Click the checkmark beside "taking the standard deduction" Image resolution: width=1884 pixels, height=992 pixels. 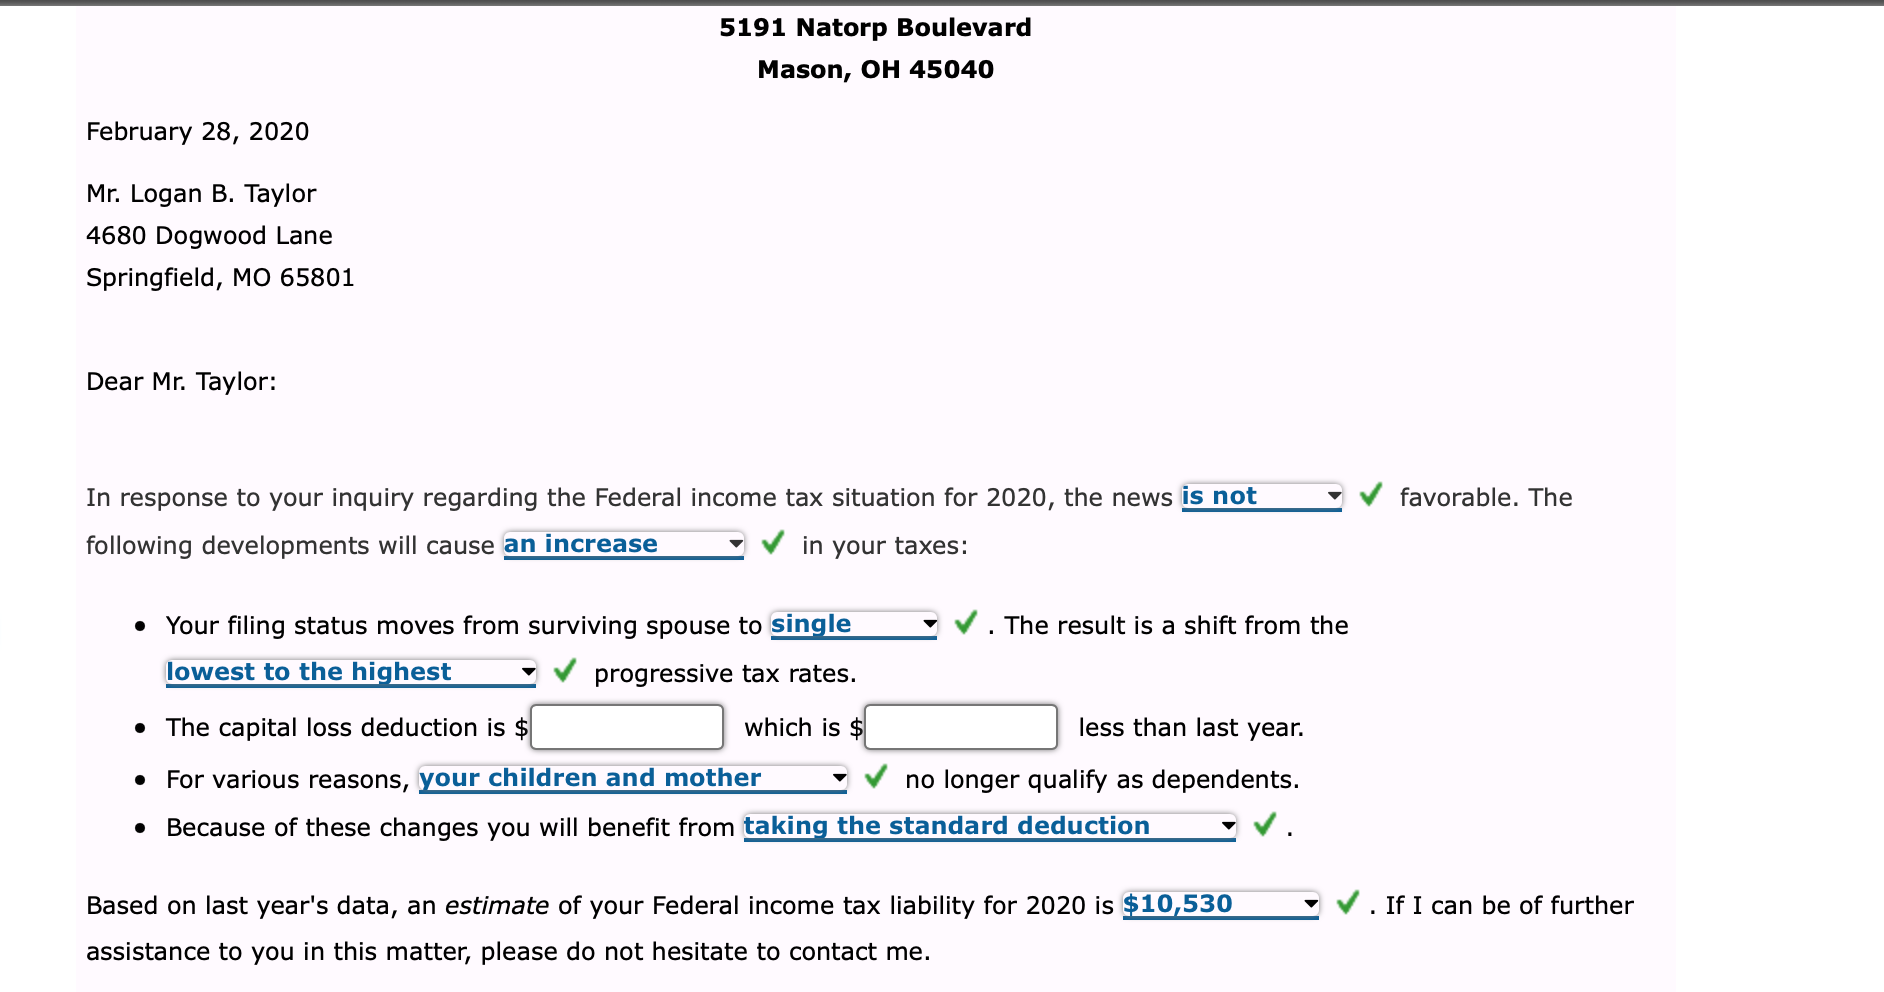point(1265,824)
